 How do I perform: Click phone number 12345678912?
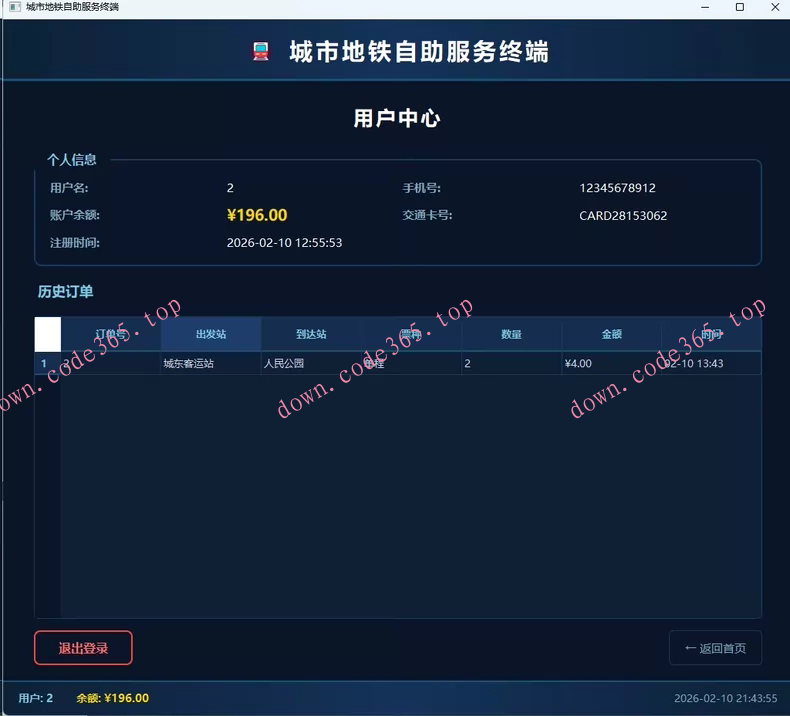click(x=617, y=188)
